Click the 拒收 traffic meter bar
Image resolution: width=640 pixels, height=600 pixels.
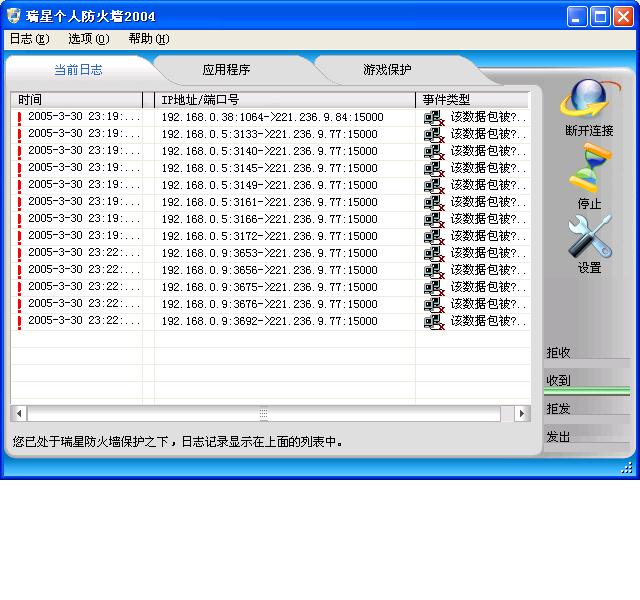[587, 363]
